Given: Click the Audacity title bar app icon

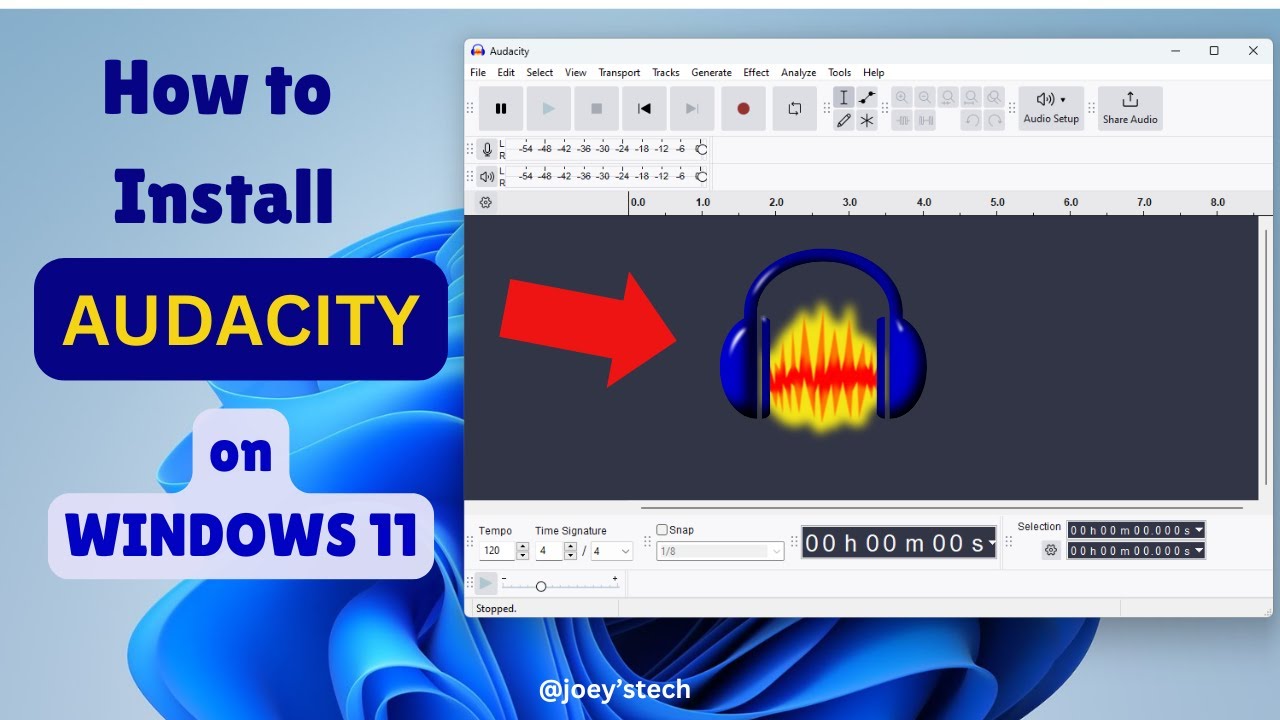Looking at the screenshot, I should pyautogui.click(x=478, y=51).
